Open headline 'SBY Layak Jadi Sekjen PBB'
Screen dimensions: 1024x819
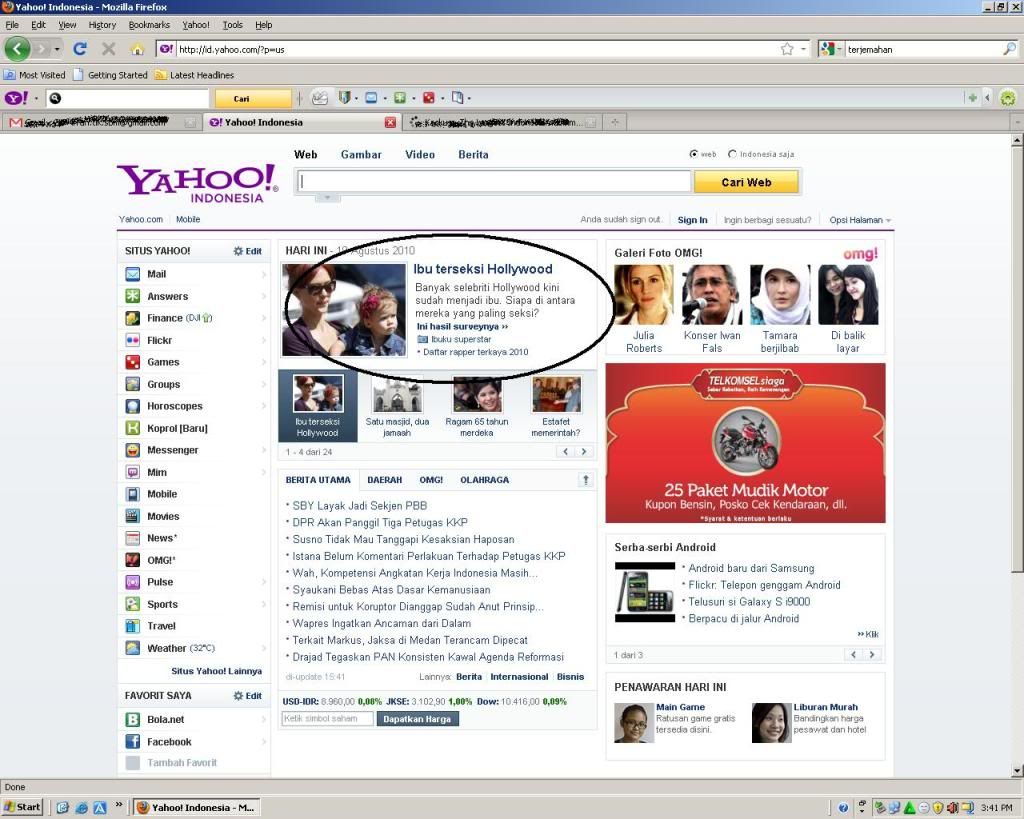pos(360,506)
